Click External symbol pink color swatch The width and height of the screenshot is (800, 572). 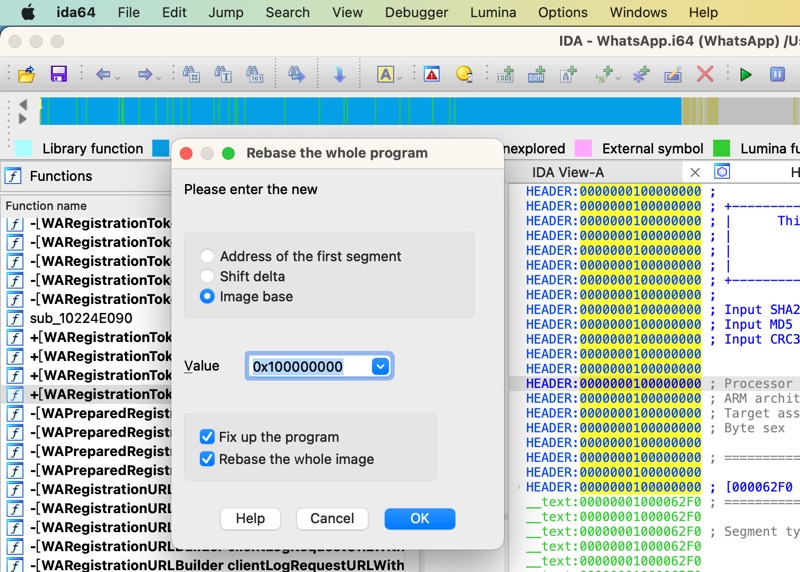pos(583,148)
